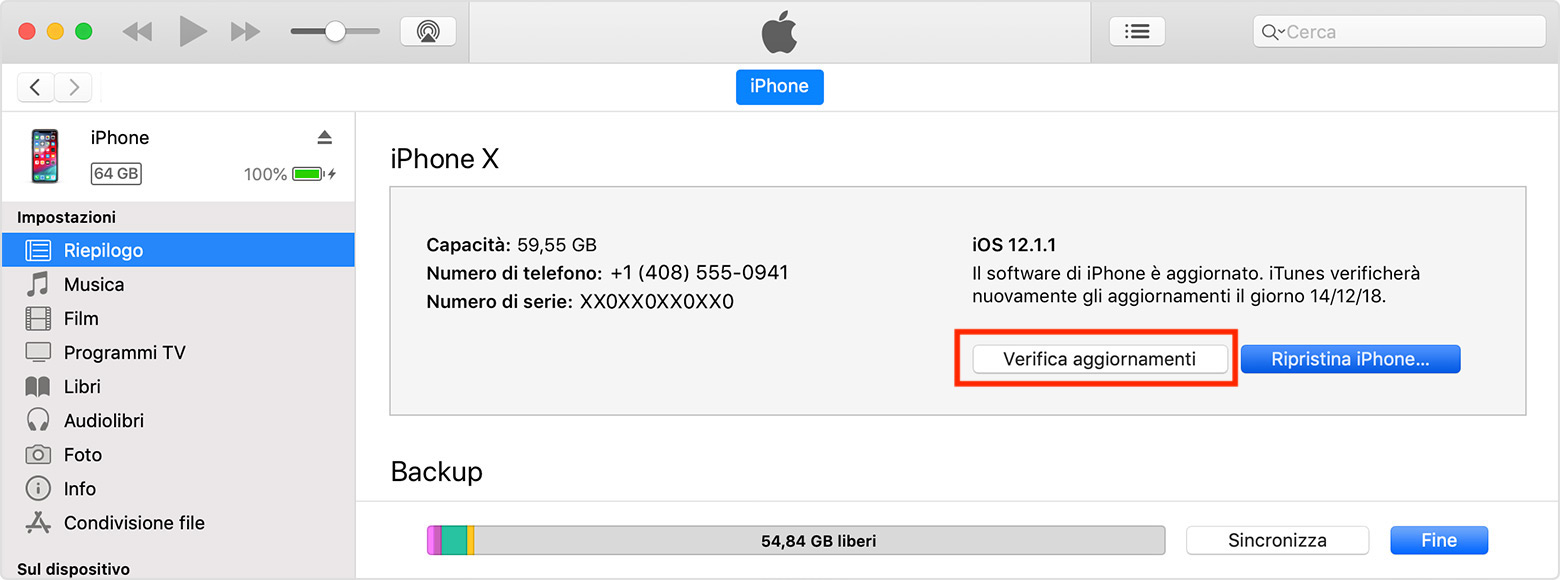This screenshot has height=580, width=1560.
Task: Select the iPhone tab button
Action: tap(779, 87)
